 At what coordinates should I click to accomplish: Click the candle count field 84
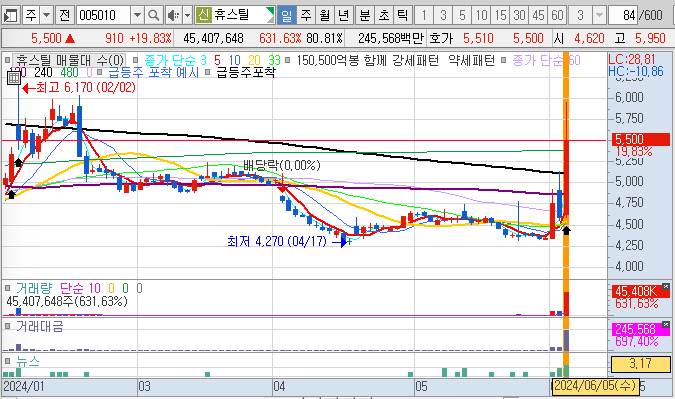coord(623,16)
